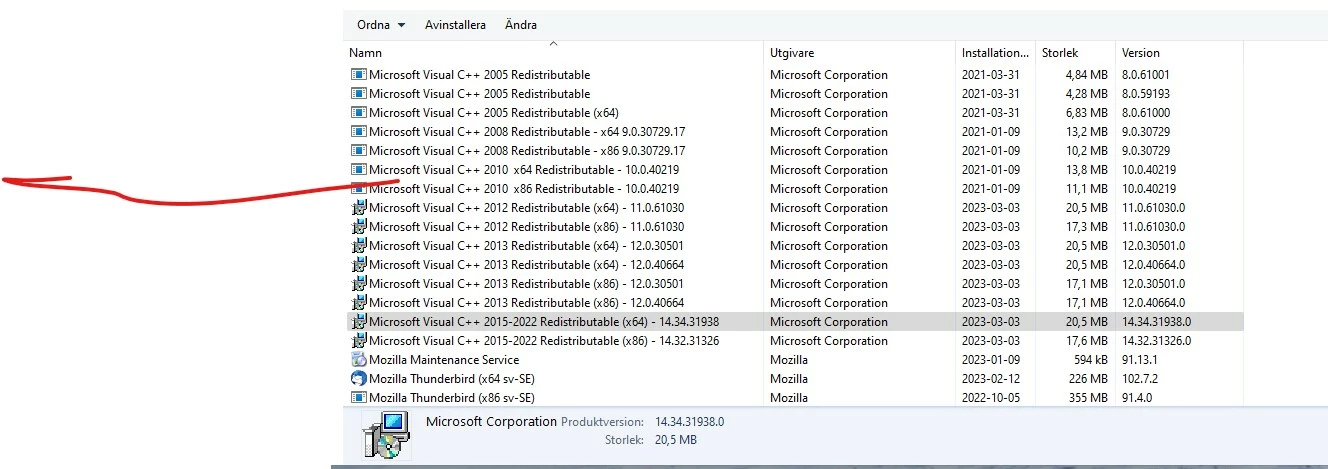Select Visual C++ 2010 x64 Redistributable 10.0.40219 name

click(x=524, y=170)
